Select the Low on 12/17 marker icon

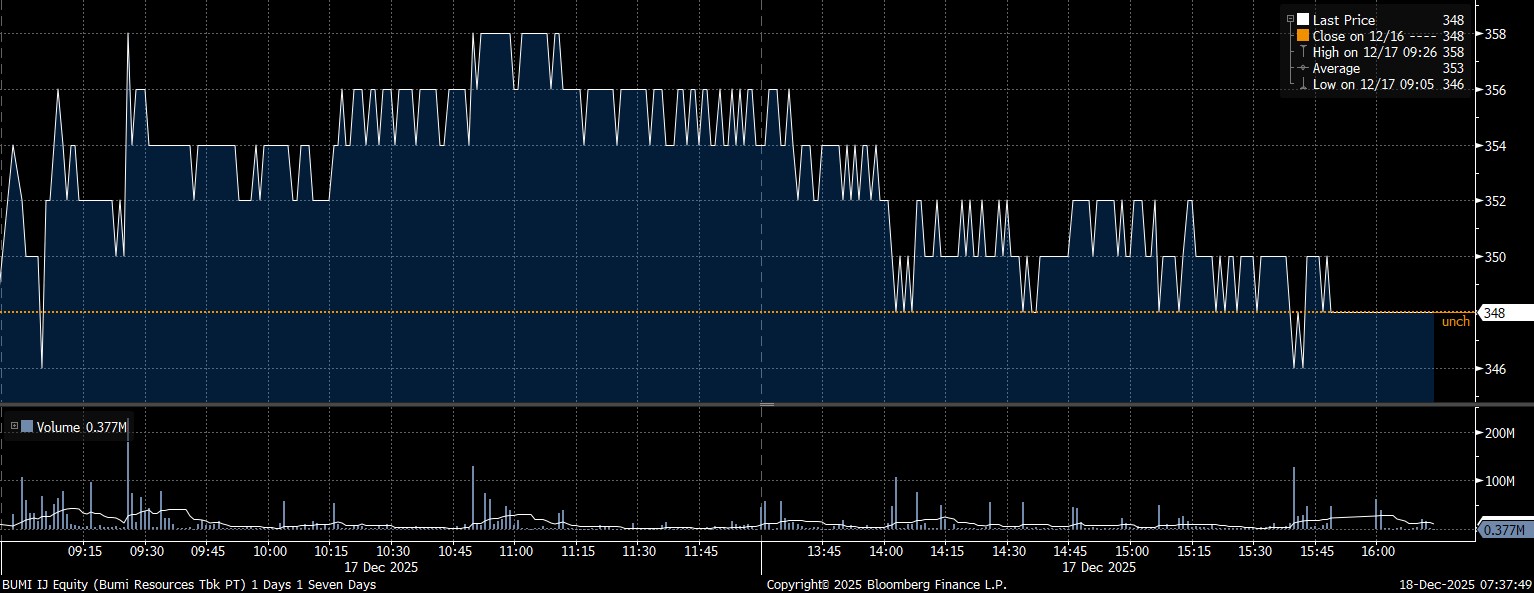click(x=1303, y=85)
